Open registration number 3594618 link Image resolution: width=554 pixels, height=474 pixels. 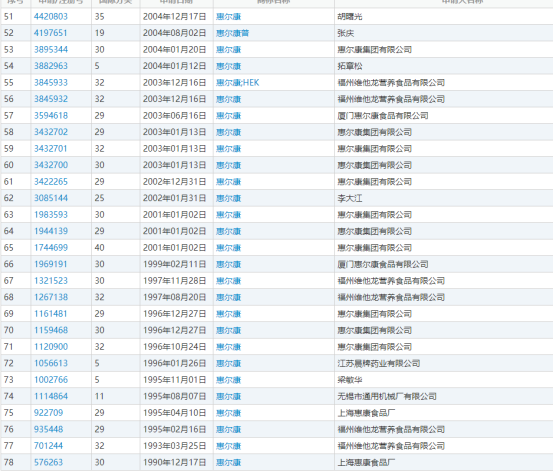(51, 115)
